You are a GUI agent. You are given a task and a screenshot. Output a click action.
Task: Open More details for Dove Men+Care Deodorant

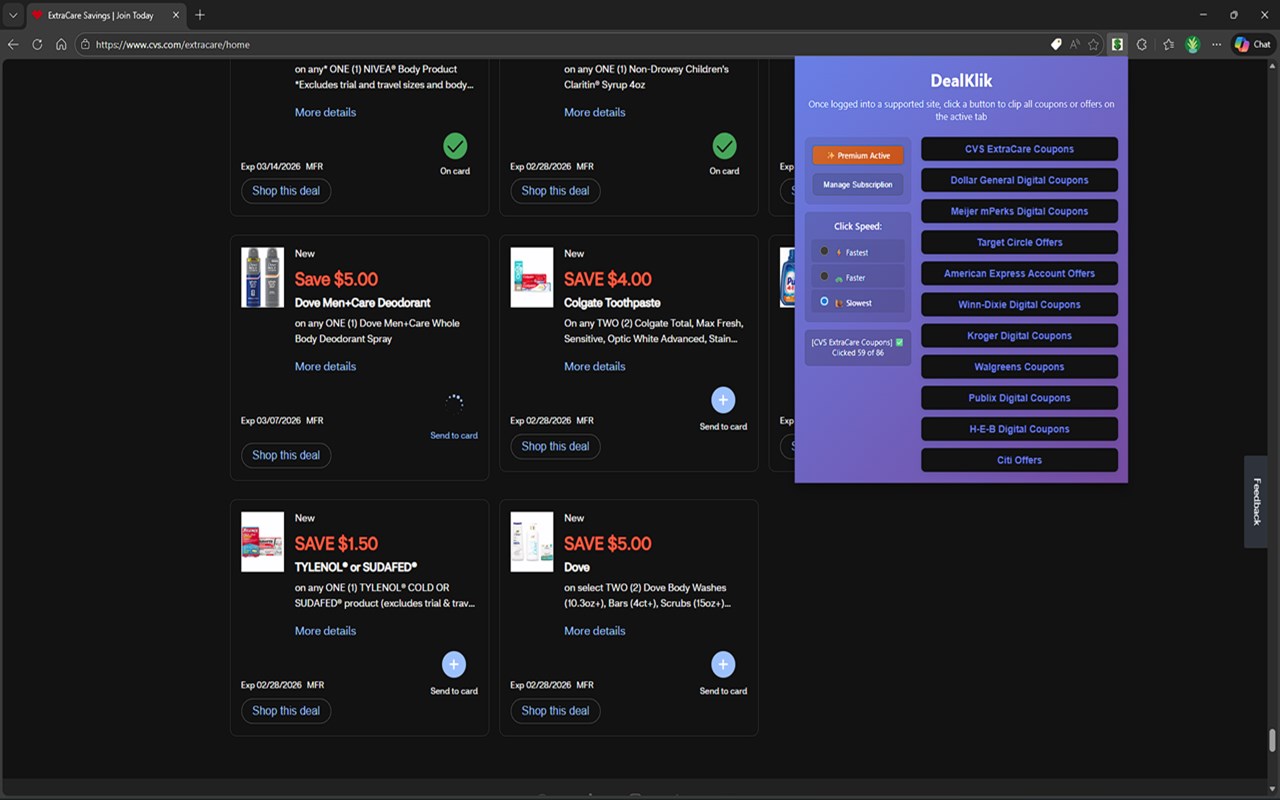point(325,366)
